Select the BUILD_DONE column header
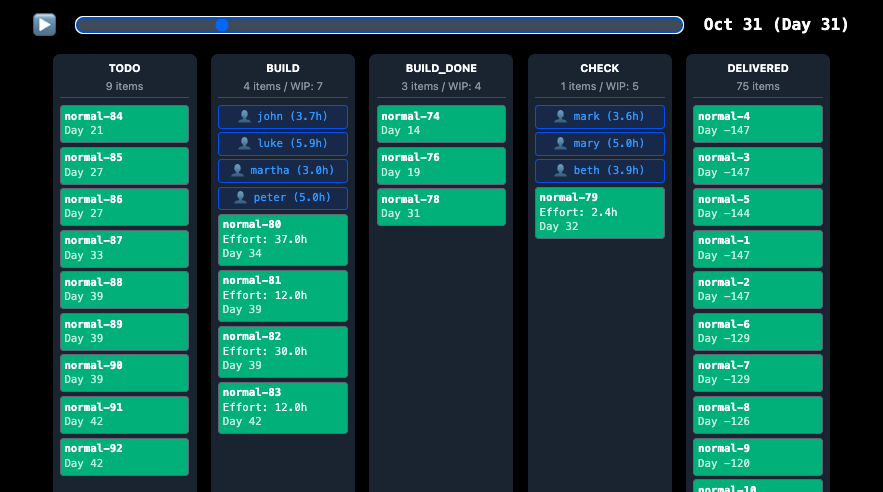 coord(441,68)
